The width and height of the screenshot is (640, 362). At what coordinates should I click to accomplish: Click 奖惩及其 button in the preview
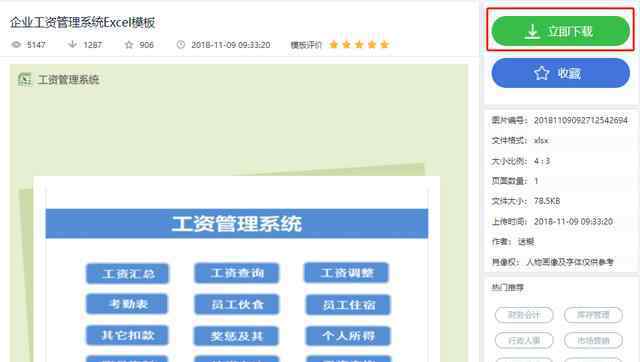coord(237,336)
